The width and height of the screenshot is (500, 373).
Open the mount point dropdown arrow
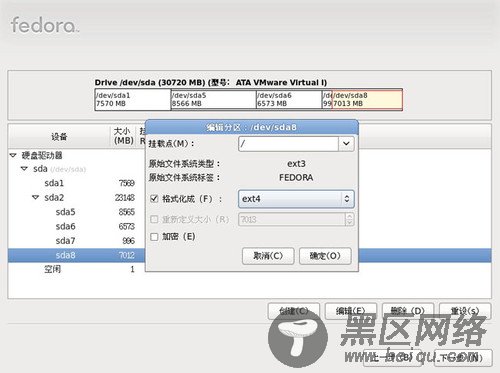click(x=346, y=144)
